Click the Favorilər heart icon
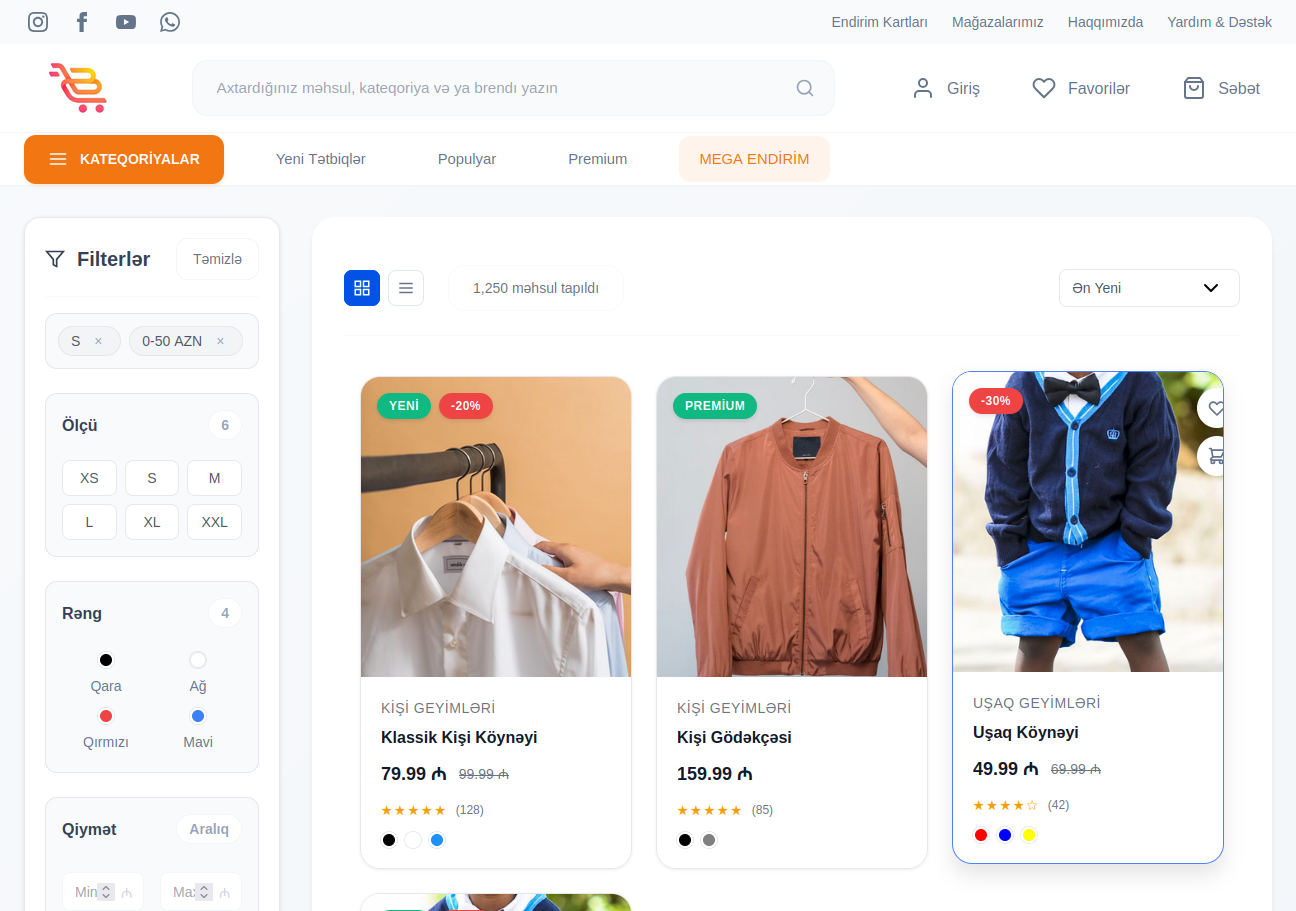Image resolution: width=1296 pixels, height=911 pixels. tap(1044, 88)
